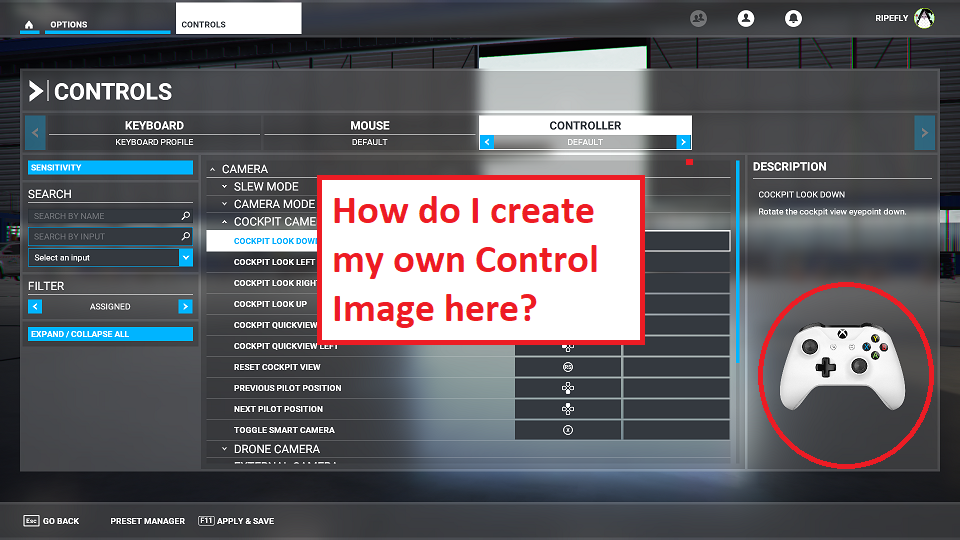Select the Previous Pilot Position d-pad binding
960x540 pixels.
coord(568,388)
